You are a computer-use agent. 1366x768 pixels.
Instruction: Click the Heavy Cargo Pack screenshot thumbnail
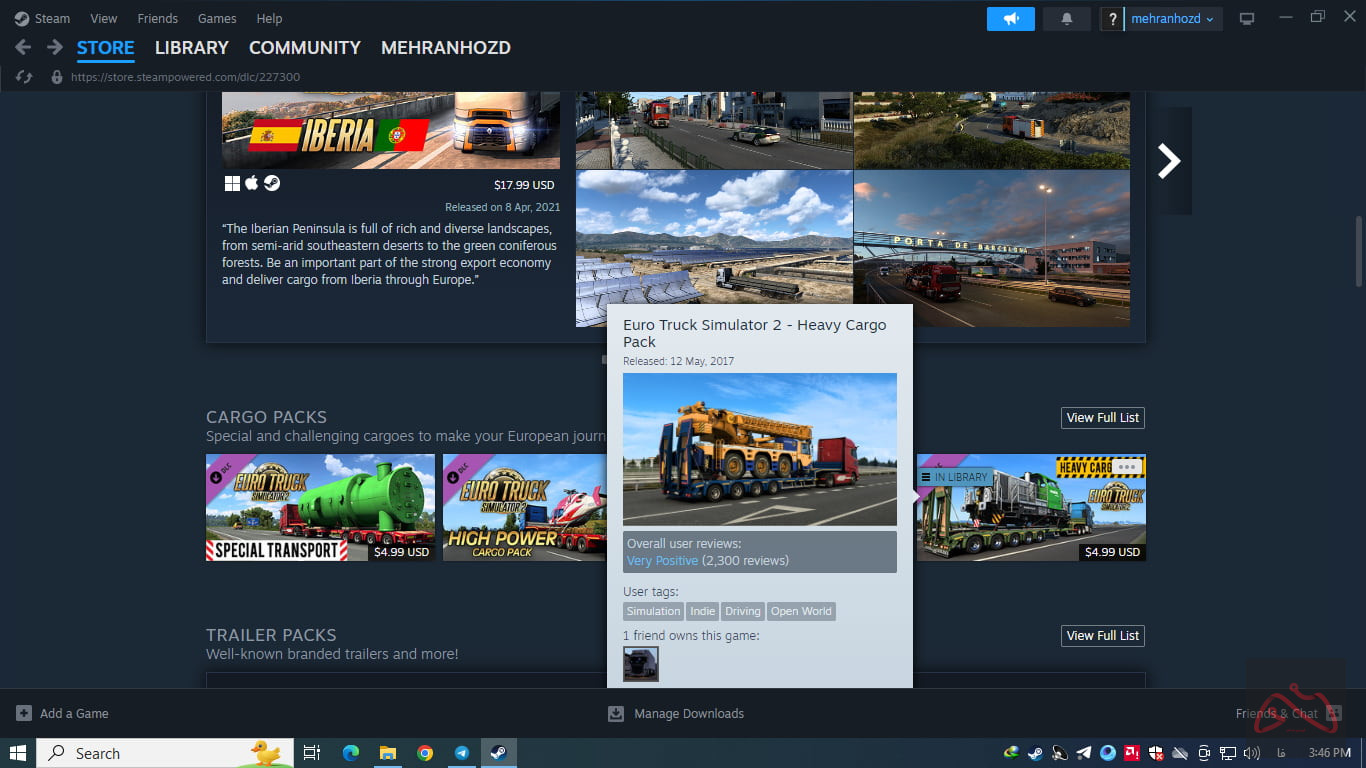click(759, 448)
